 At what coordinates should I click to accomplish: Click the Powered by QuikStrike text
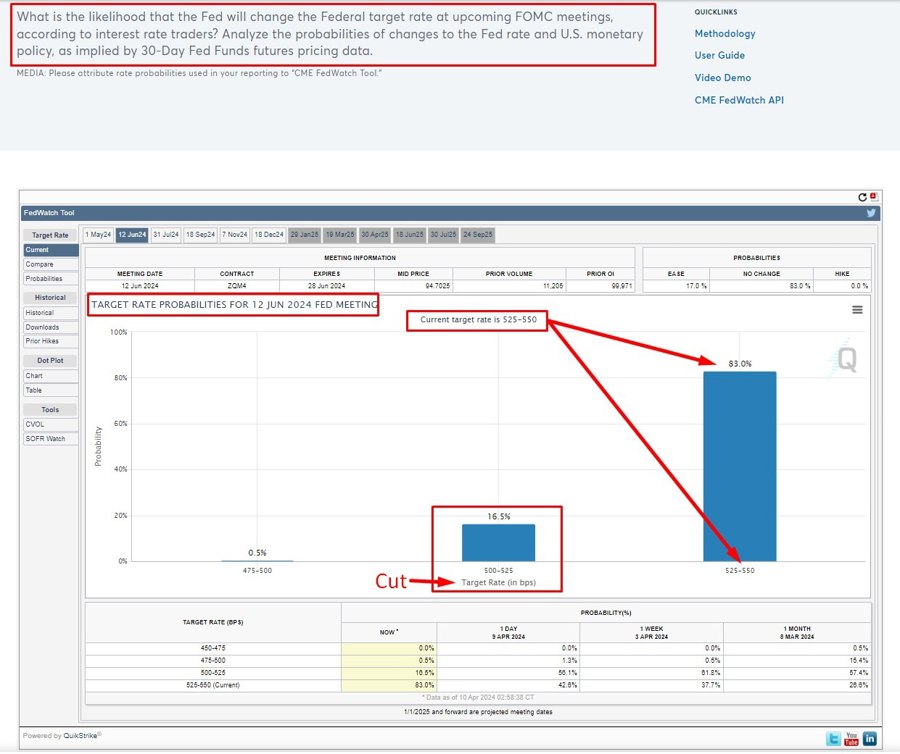point(62,736)
